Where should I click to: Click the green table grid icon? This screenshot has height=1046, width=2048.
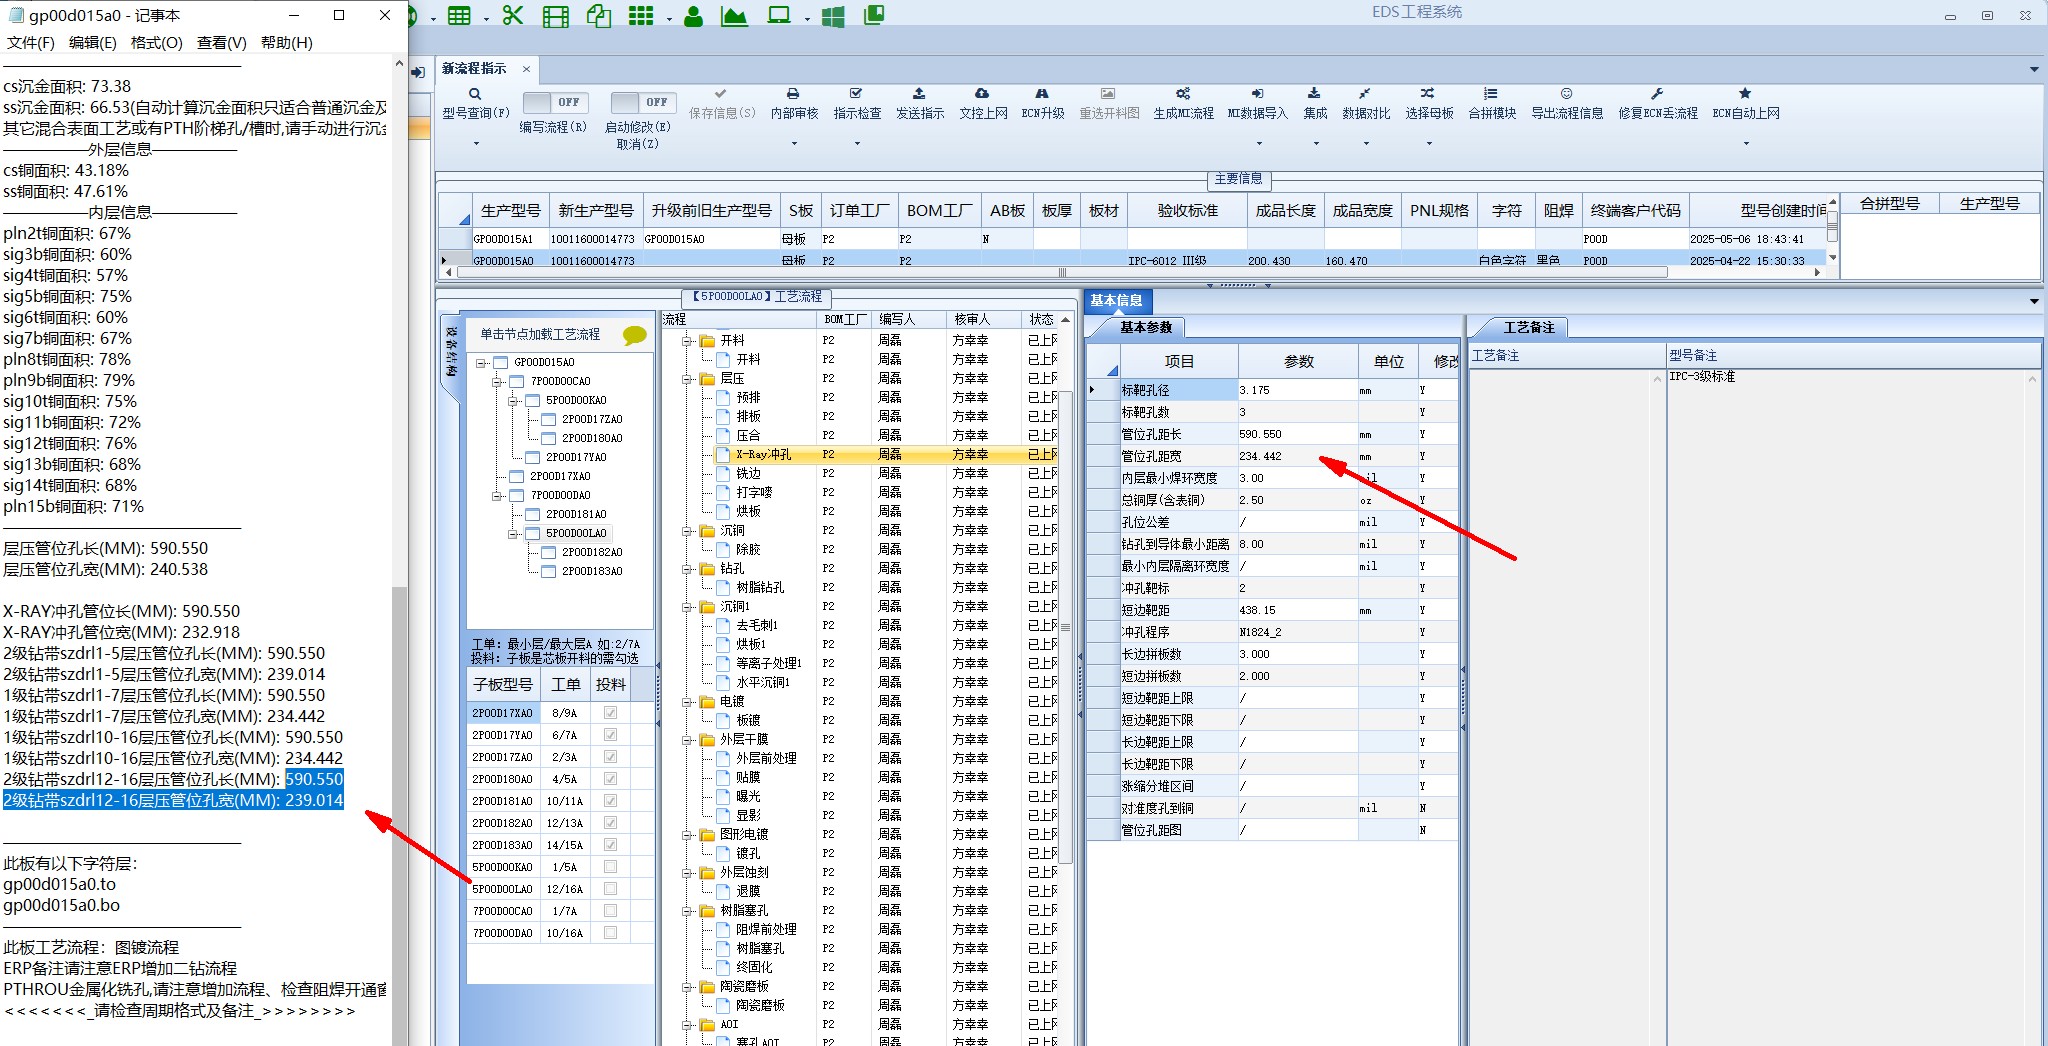pos(459,15)
